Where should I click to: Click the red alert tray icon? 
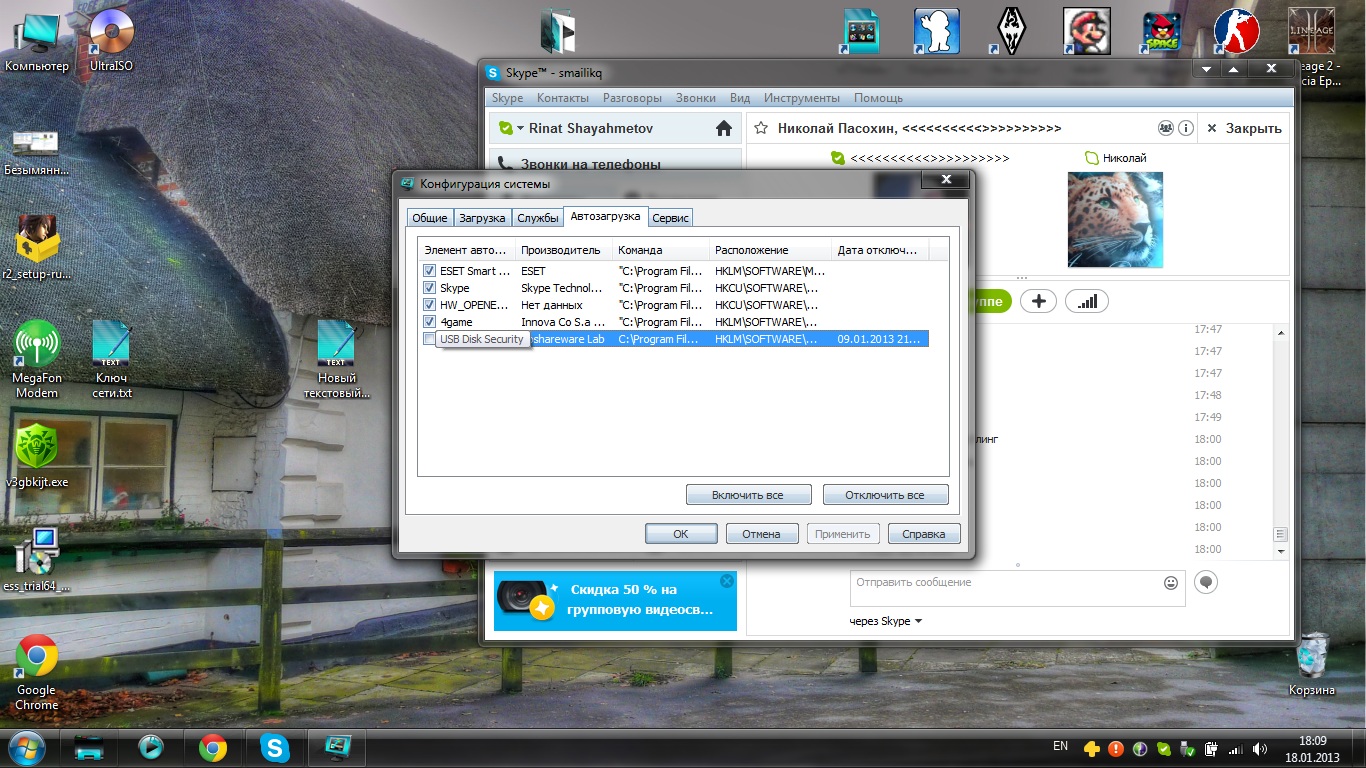(1115, 748)
